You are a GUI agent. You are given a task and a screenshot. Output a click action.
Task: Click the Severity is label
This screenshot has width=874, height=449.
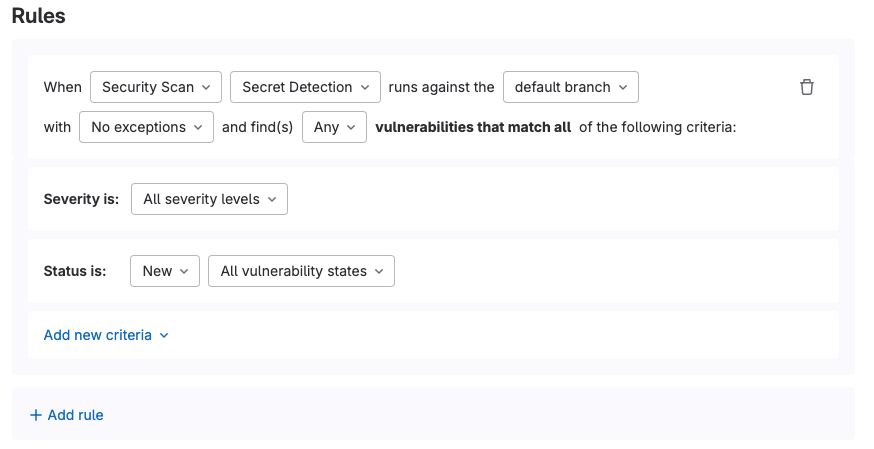click(x=81, y=199)
